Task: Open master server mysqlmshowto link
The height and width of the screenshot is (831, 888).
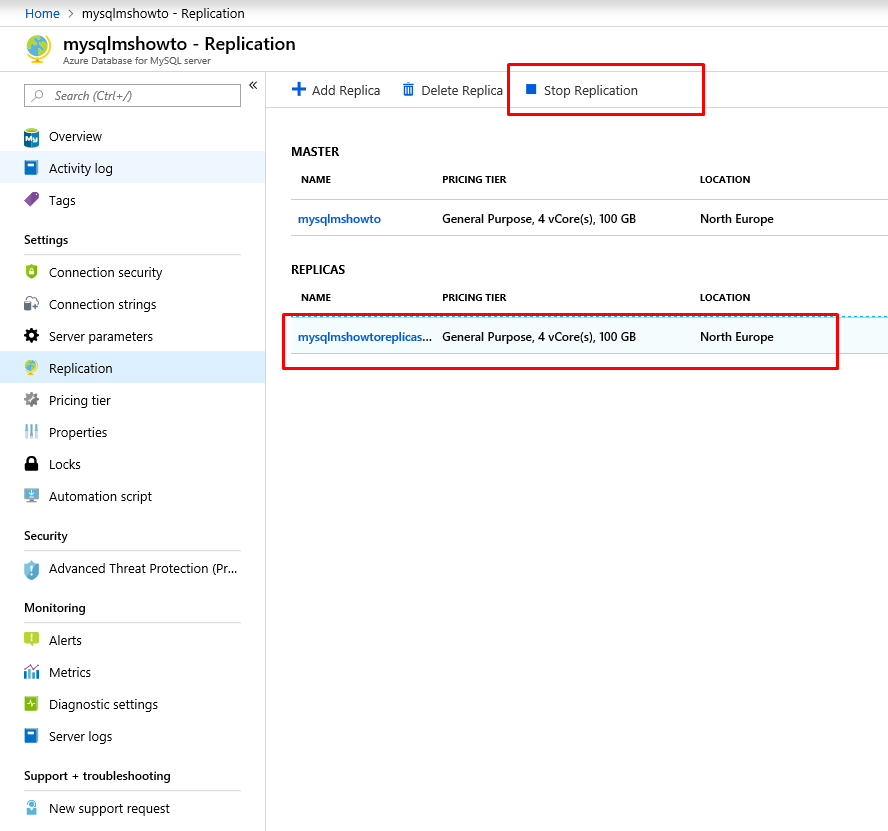Action: [339, 219]
